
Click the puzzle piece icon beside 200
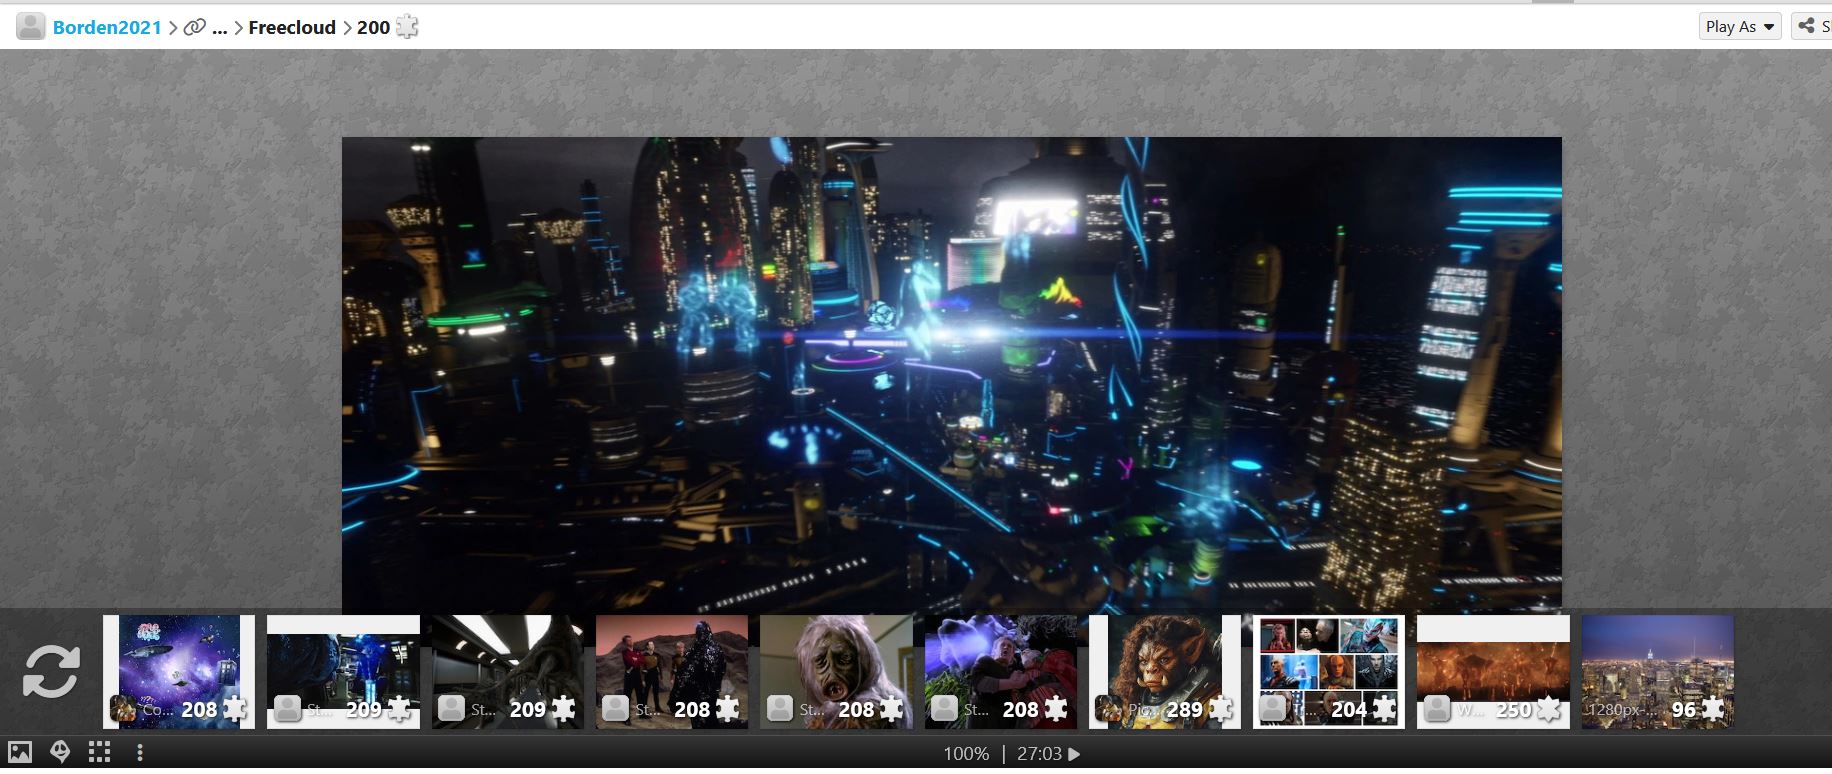407,27
